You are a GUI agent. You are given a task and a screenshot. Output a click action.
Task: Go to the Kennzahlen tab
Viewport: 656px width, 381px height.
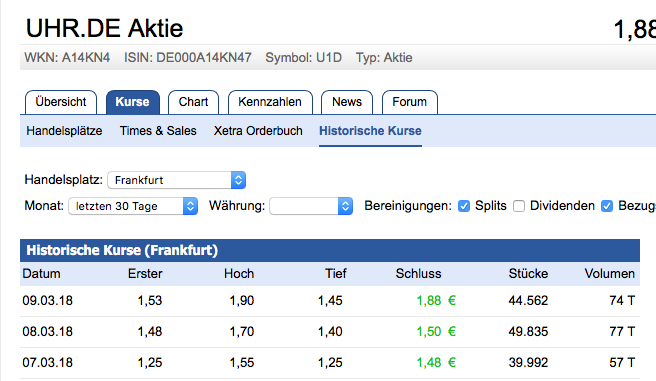[x=270, y=102]
